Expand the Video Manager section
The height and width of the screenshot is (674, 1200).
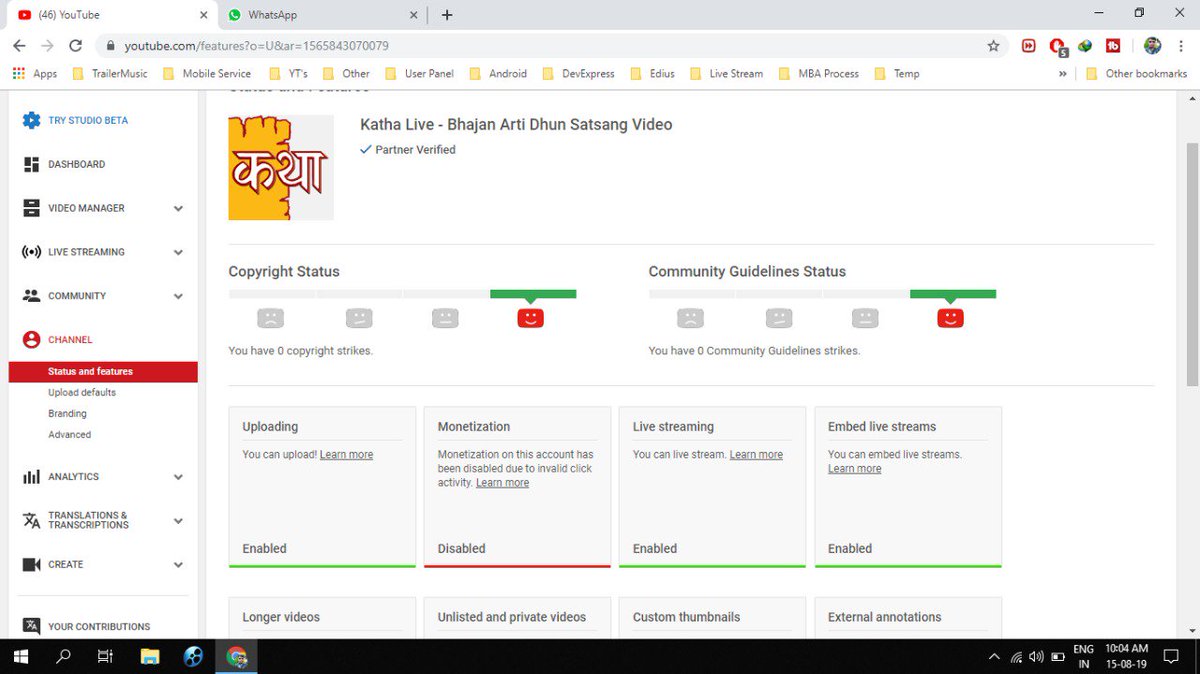pyautogui.click(x=178, y=208)
